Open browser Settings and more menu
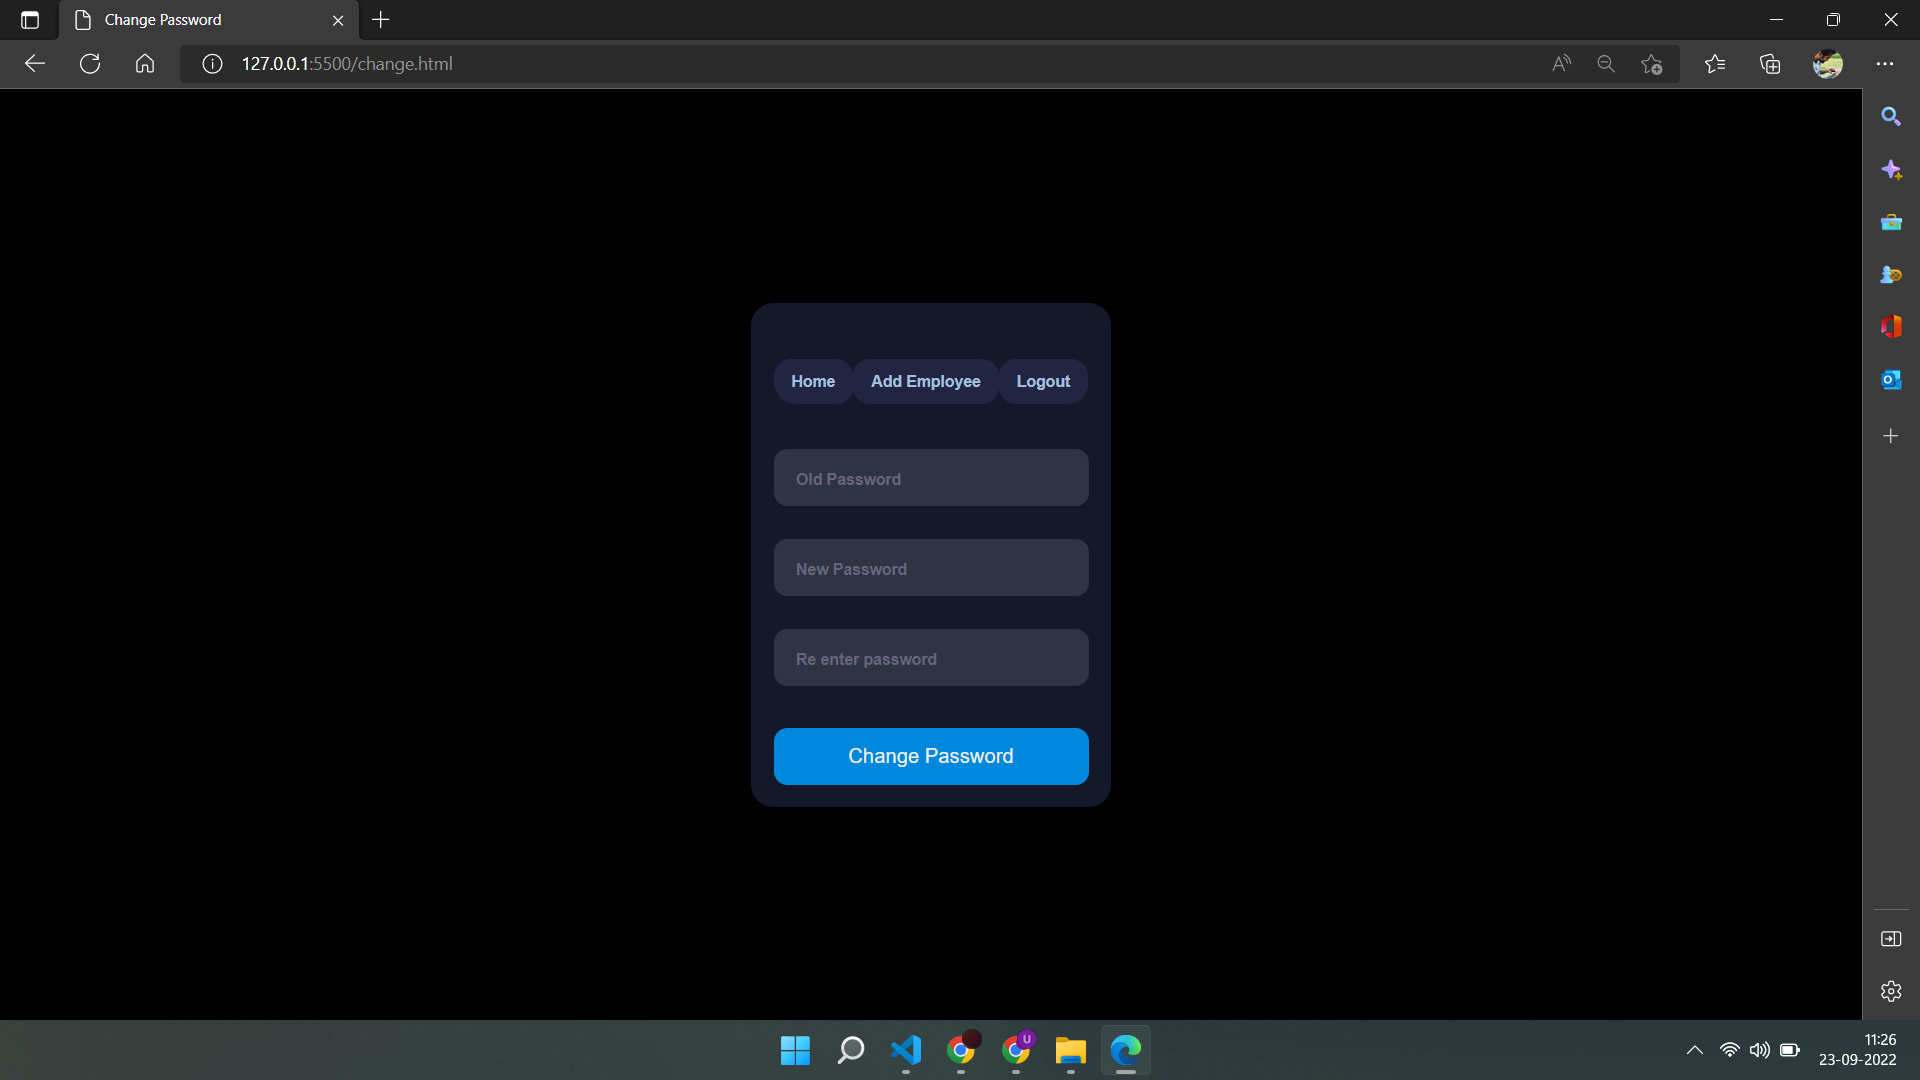This screenshot has width=1920, height=1080. point(1886,63)
